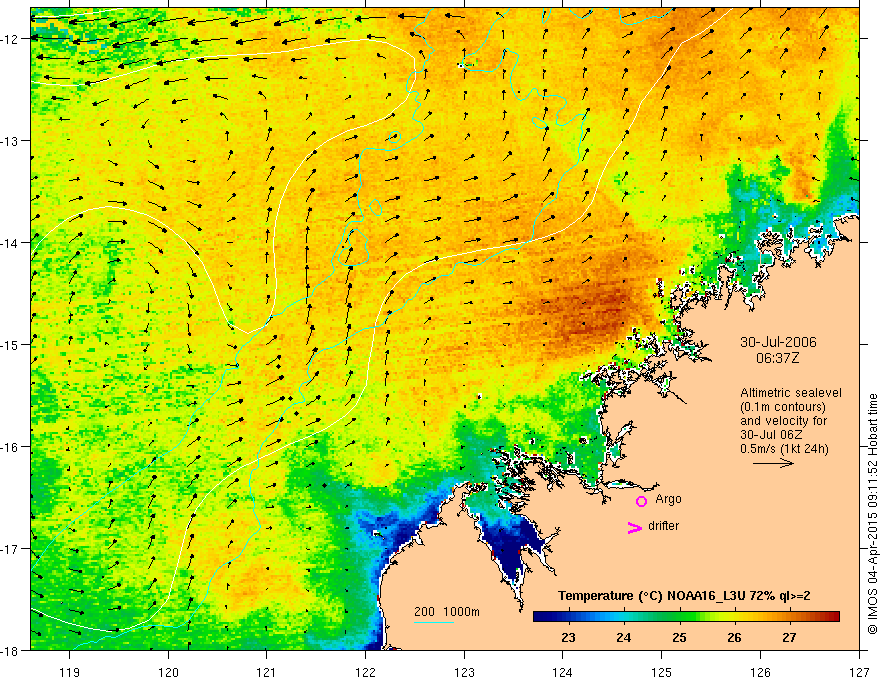Click the longitude axis label 127
The image size is (880, 680).
859,672
